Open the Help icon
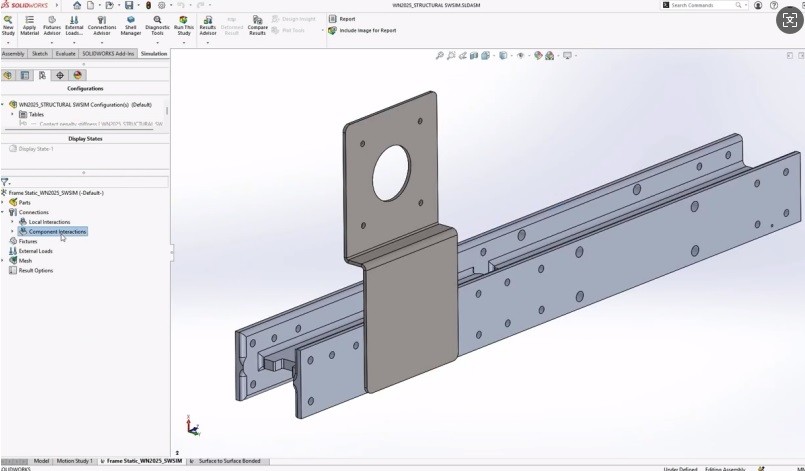Screen dimensions: 805x471 click(x=774, y=5)
